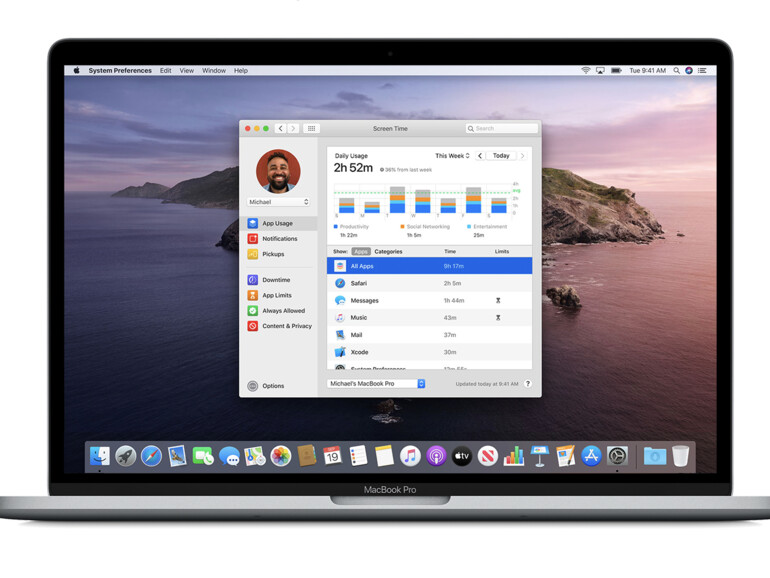Click the Search field in Screen Time
The image size is (770, 578).
(502, 129)
